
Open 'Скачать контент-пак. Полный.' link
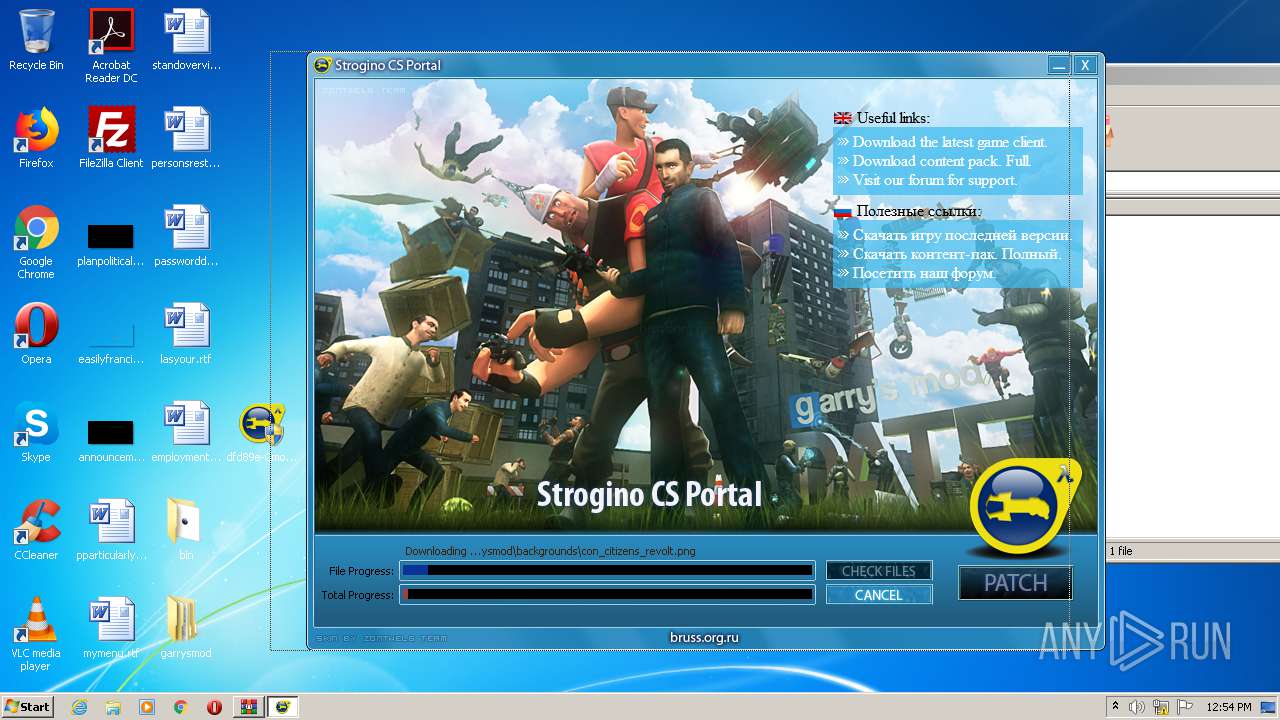click(x=957, y=254)
